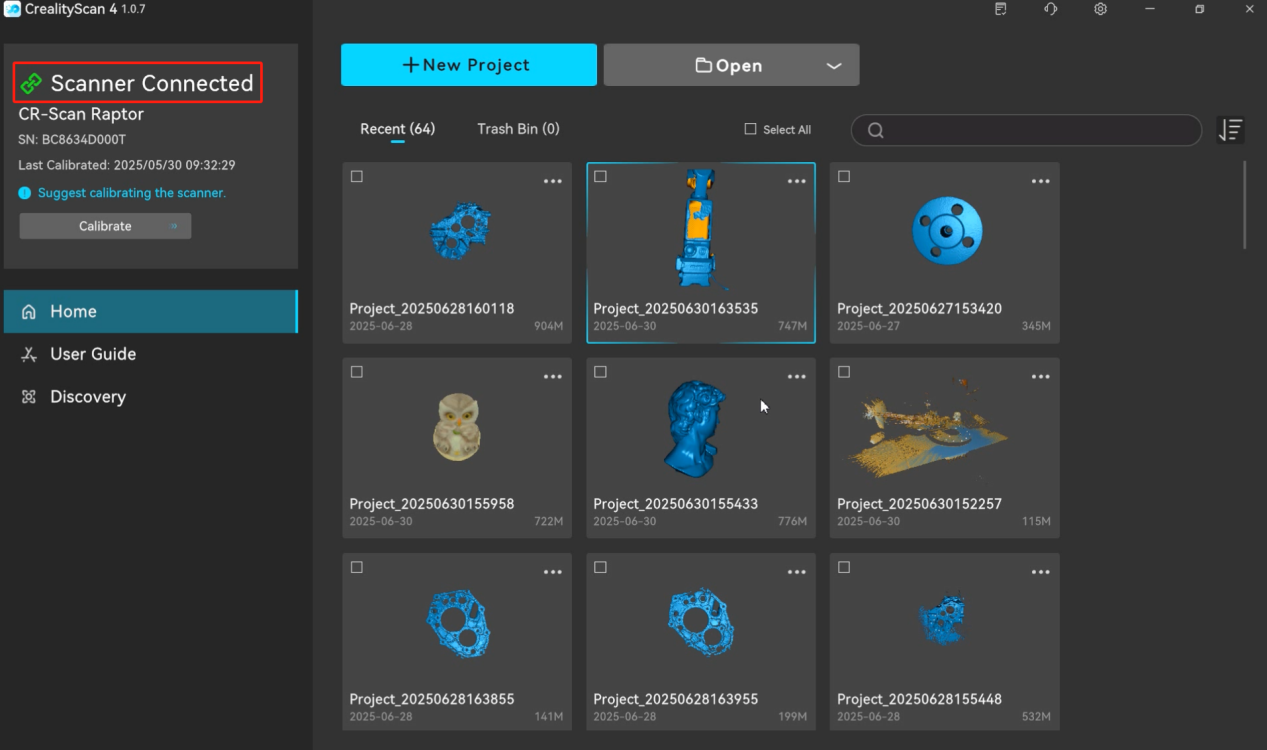
Task: Open the settings gear in title bar
Action: (x=1100, y=9)
